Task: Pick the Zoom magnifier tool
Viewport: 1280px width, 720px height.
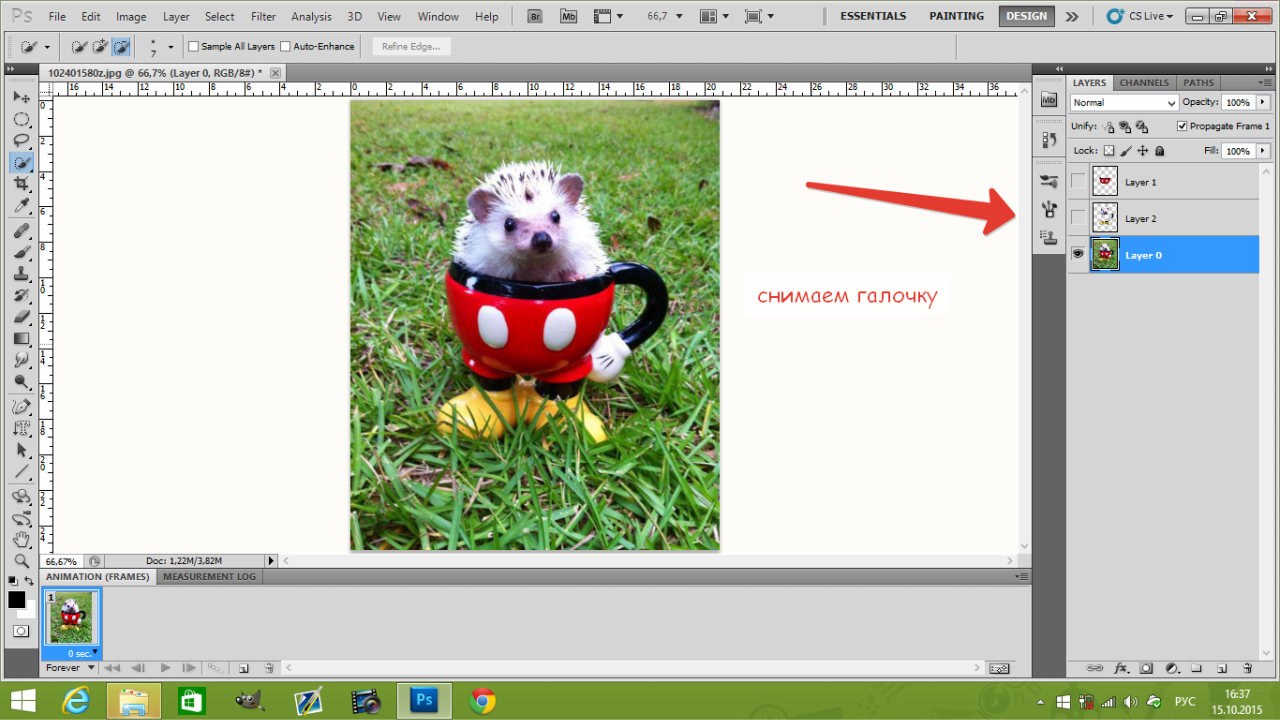Action: 21,560
